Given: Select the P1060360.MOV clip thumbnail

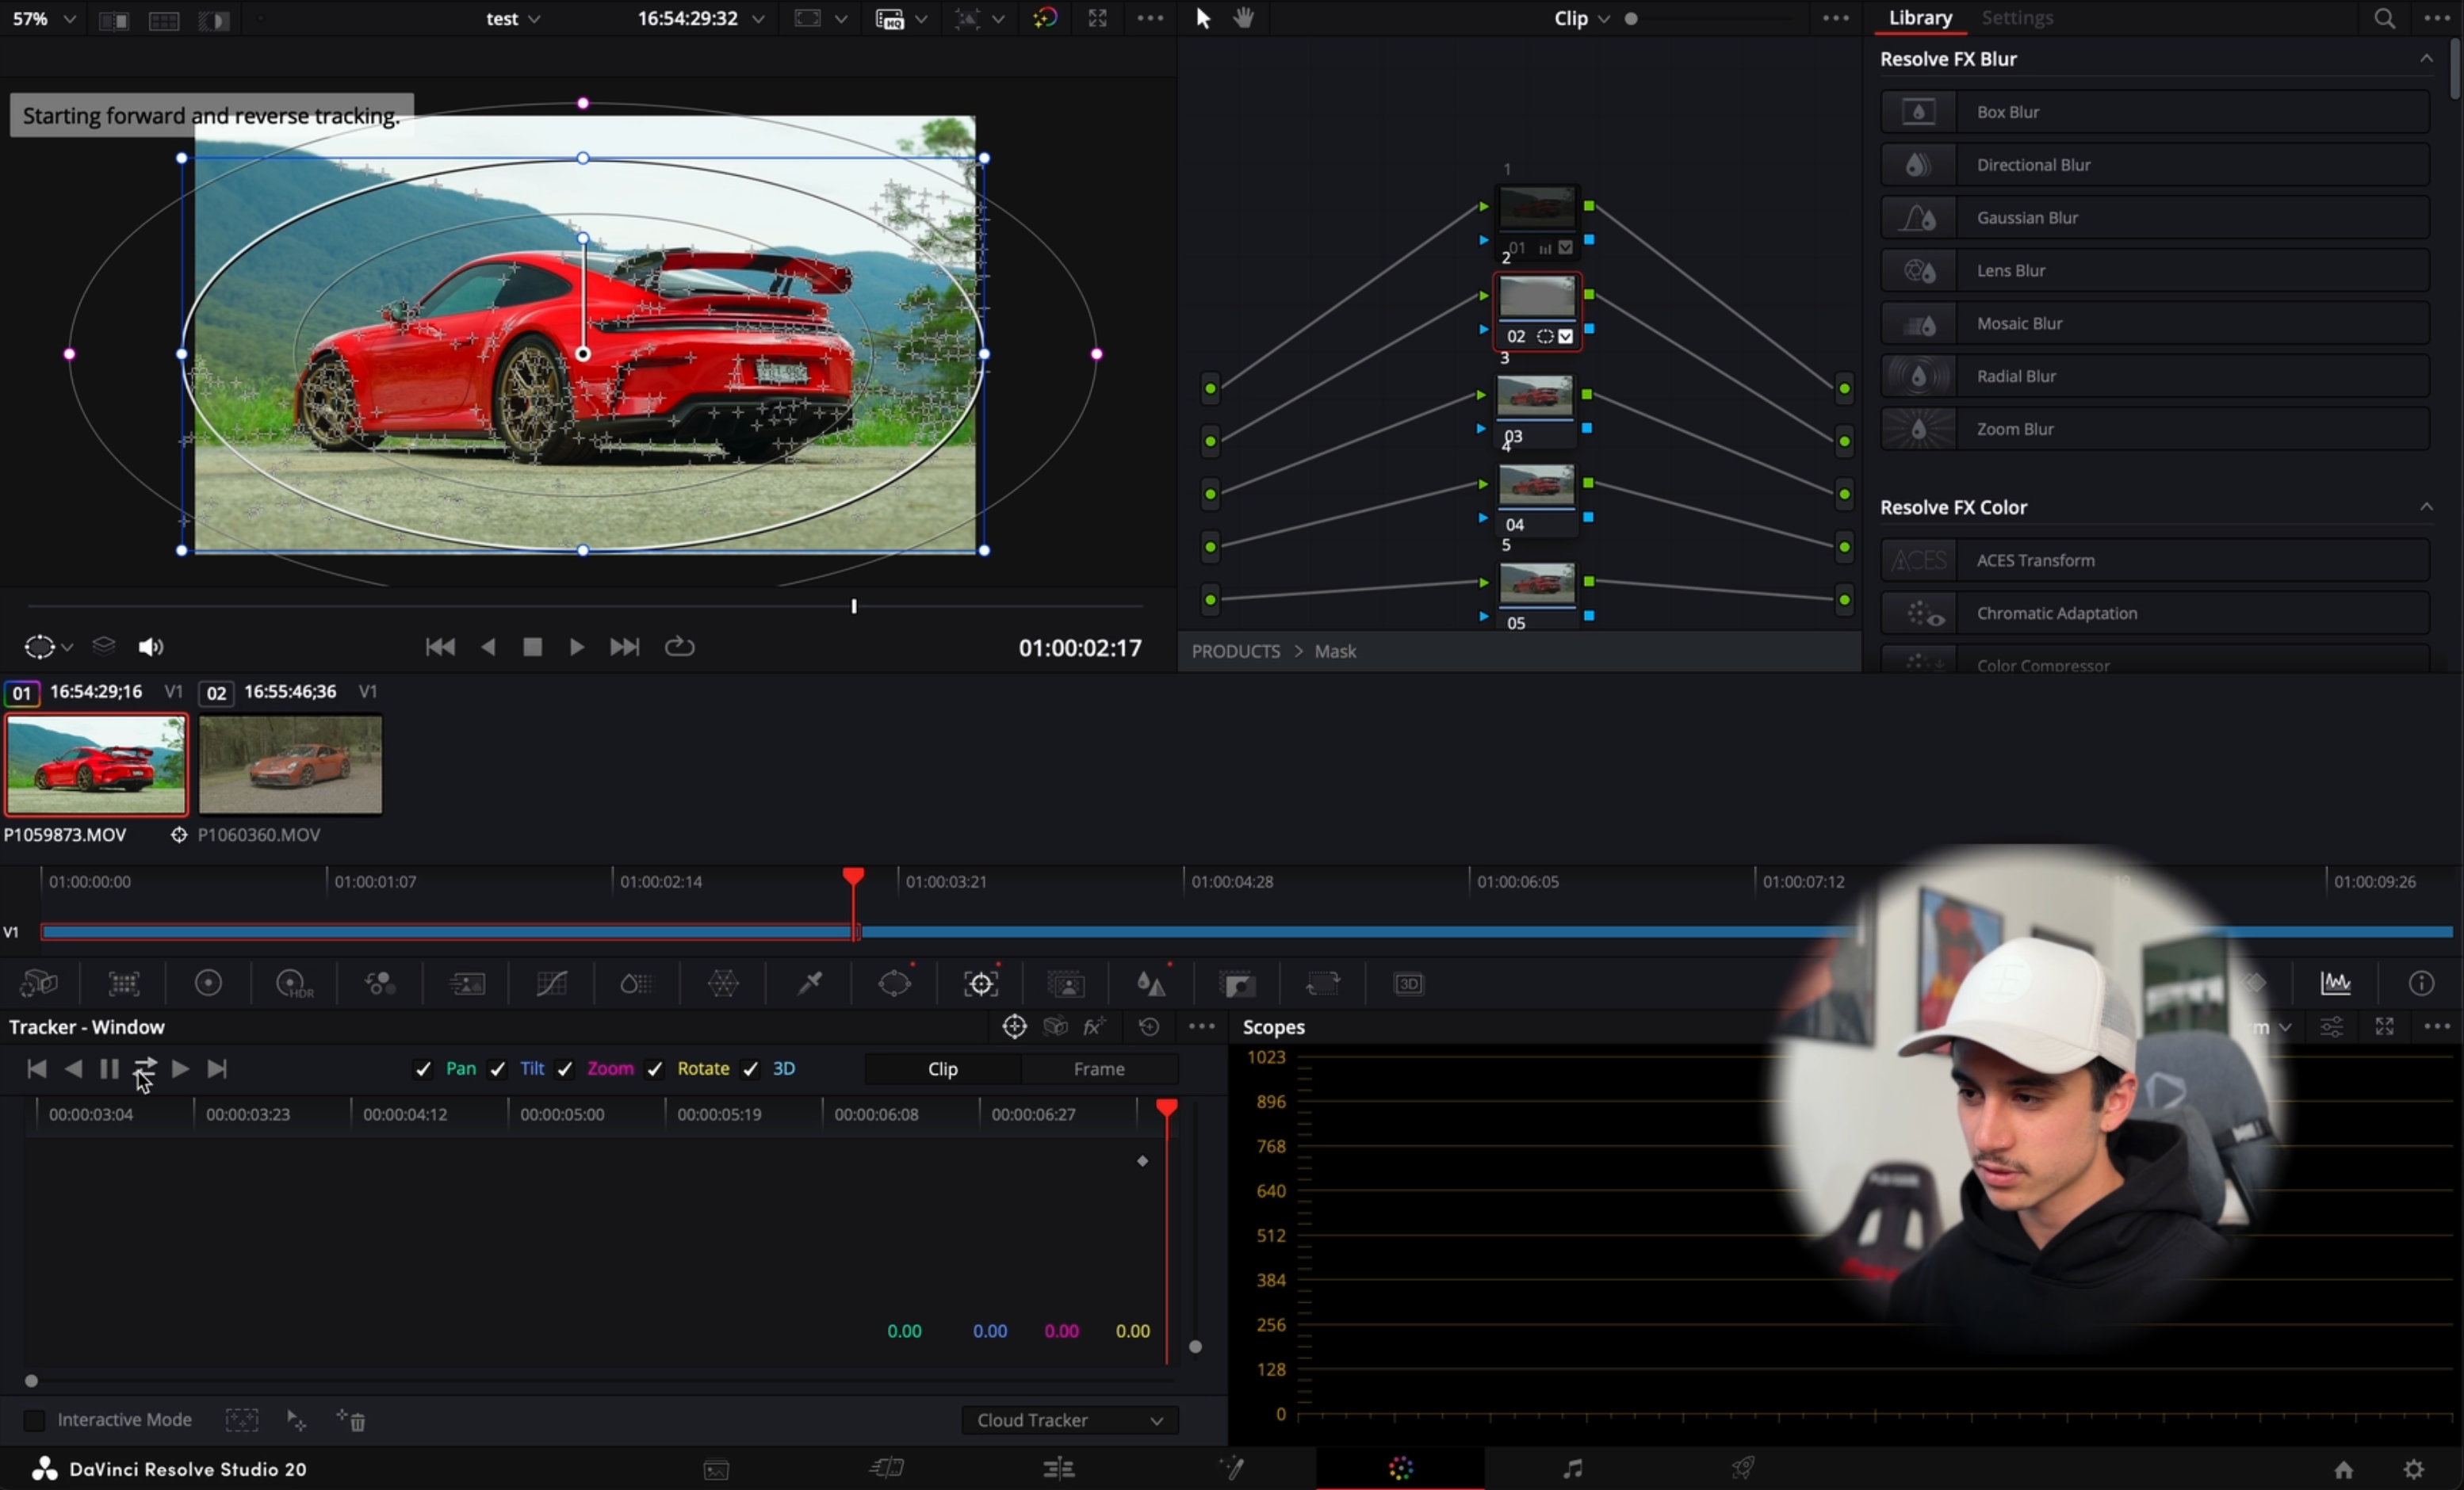Looking at the screenshot, I should tap(290, 765).
